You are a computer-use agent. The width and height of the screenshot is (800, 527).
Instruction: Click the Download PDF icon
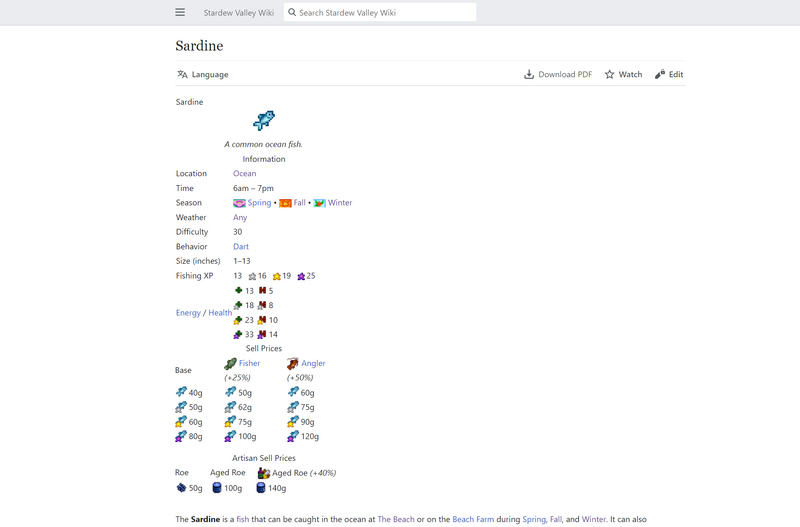point(529,74)
